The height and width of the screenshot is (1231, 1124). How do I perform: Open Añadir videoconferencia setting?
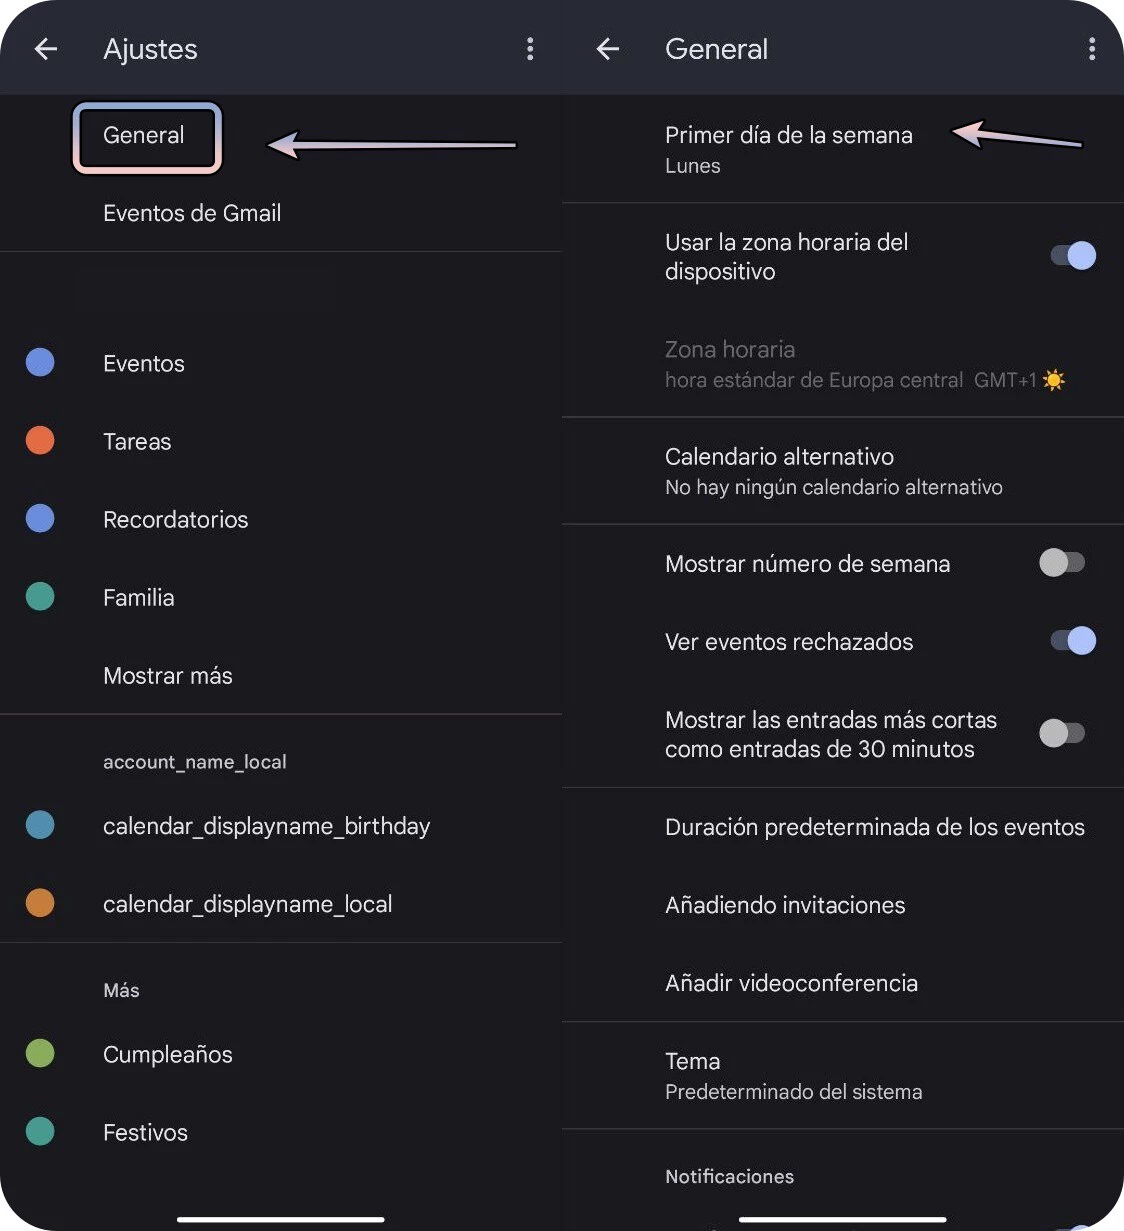pyautogui.click(x=843, y=983)
